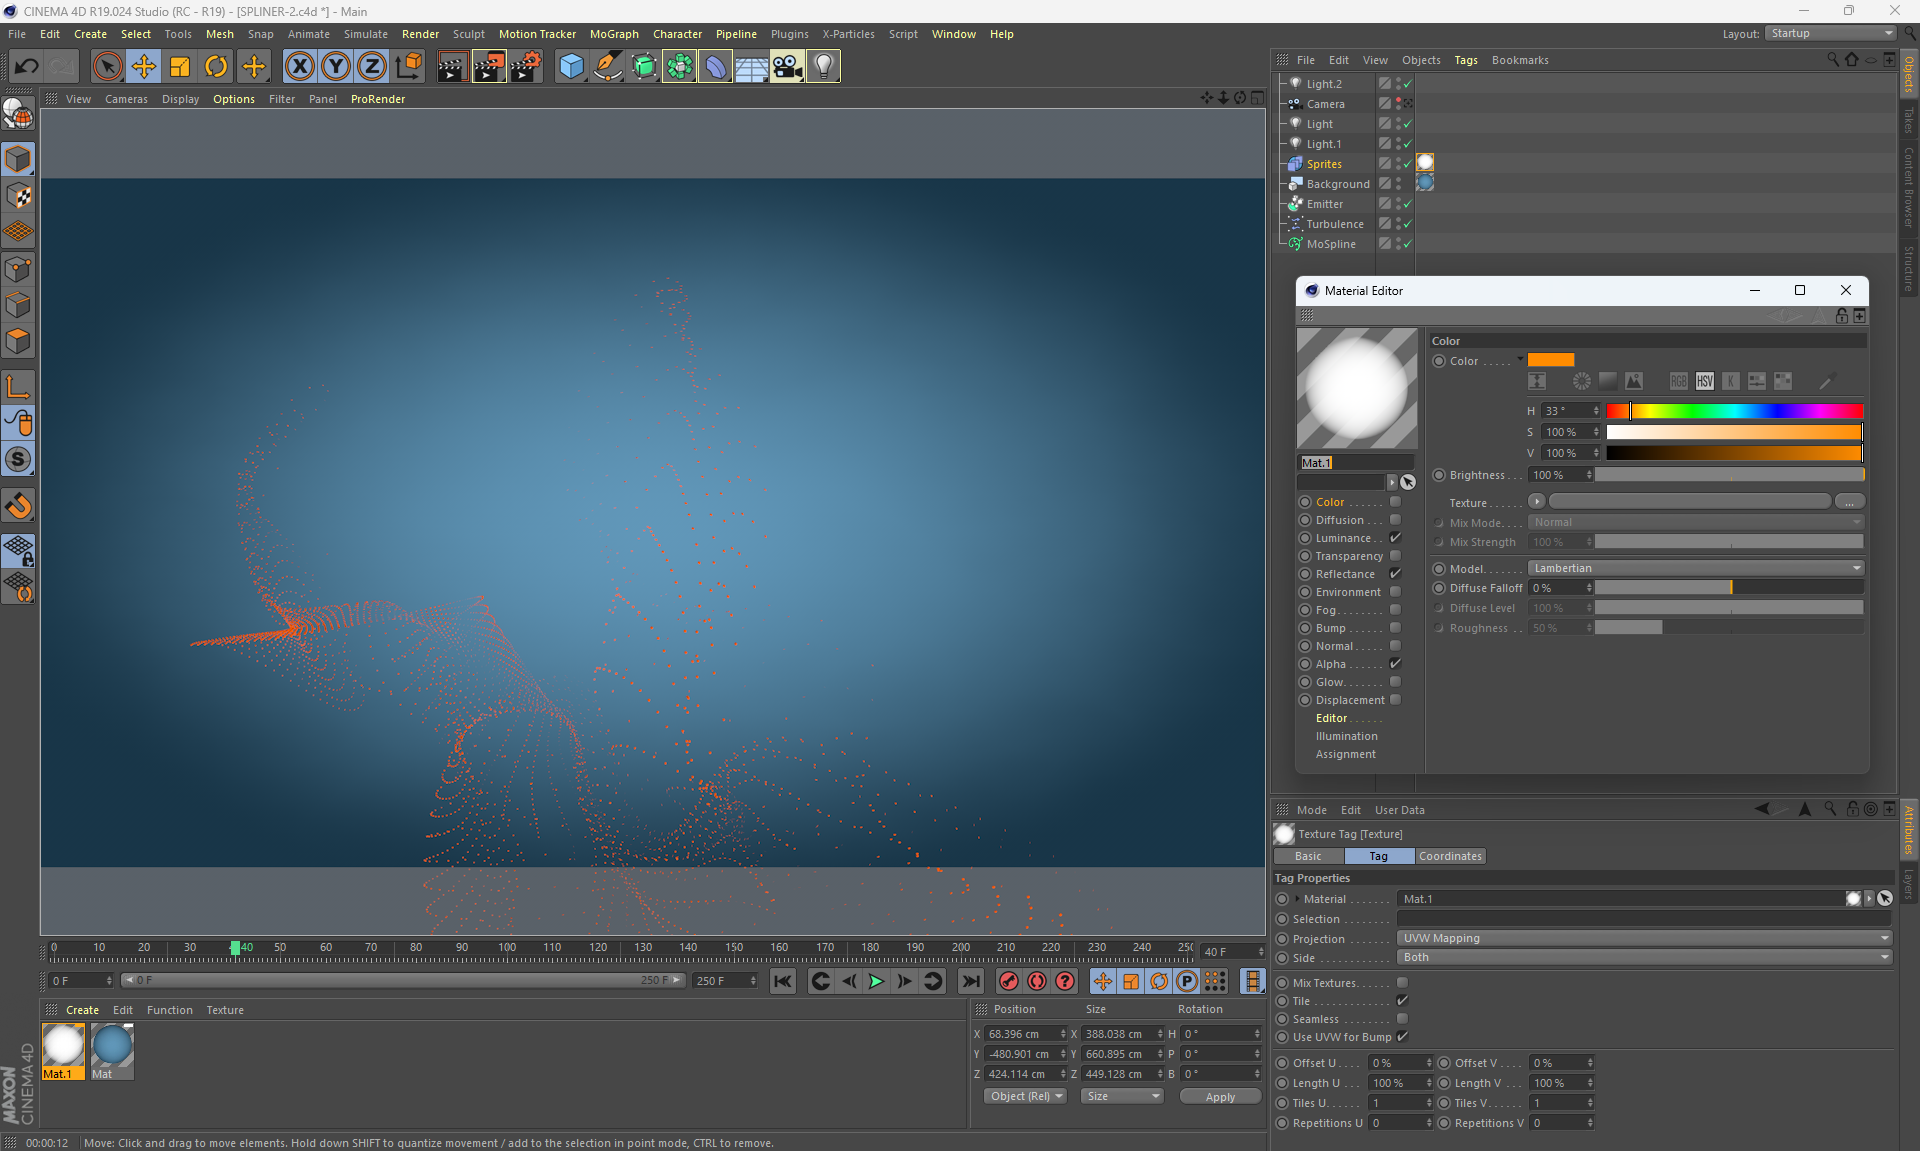Image resolution: width=1920 pixels, height=1151 pixels.
Task: Add a Cube primitive object
Action: pos(571,67)
